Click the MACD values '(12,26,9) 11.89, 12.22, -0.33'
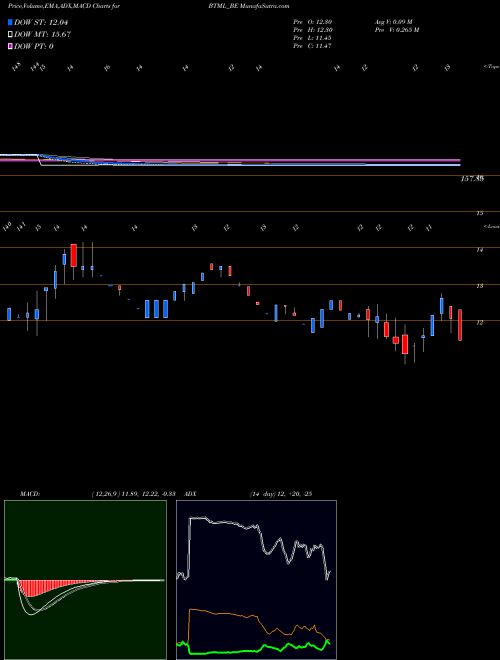This screenshot has width=500, height=660. coord(136,494)
